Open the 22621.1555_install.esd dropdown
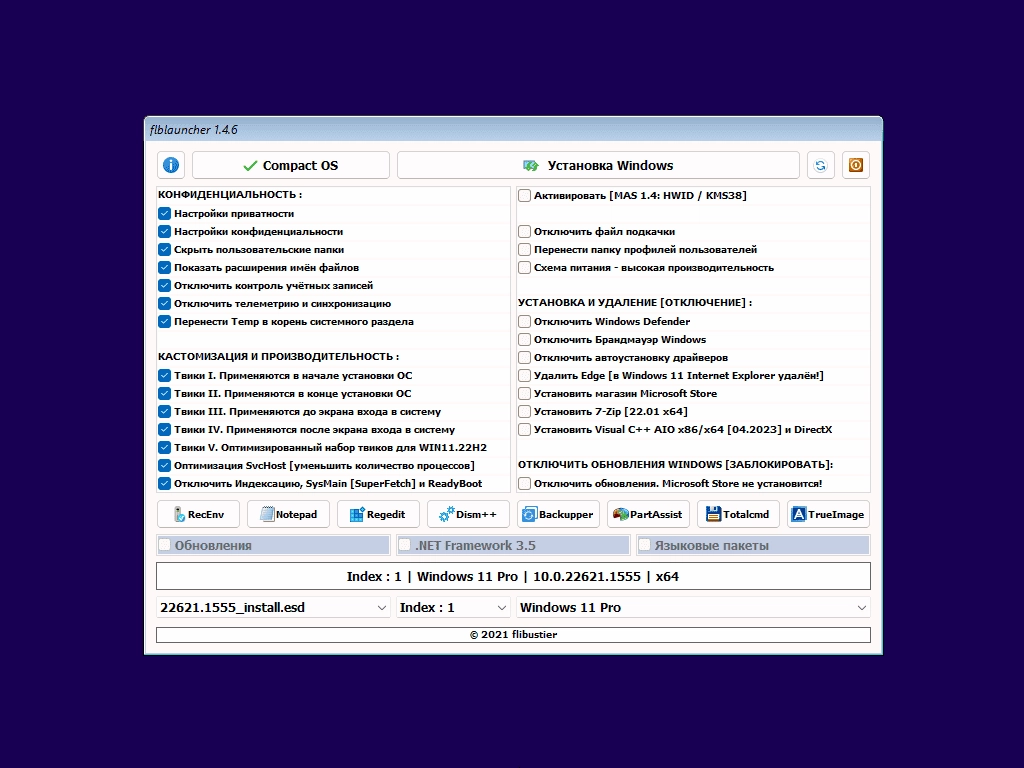This screenshot has width=1024, height=768. pyautogui.click(x=273, y=608)
